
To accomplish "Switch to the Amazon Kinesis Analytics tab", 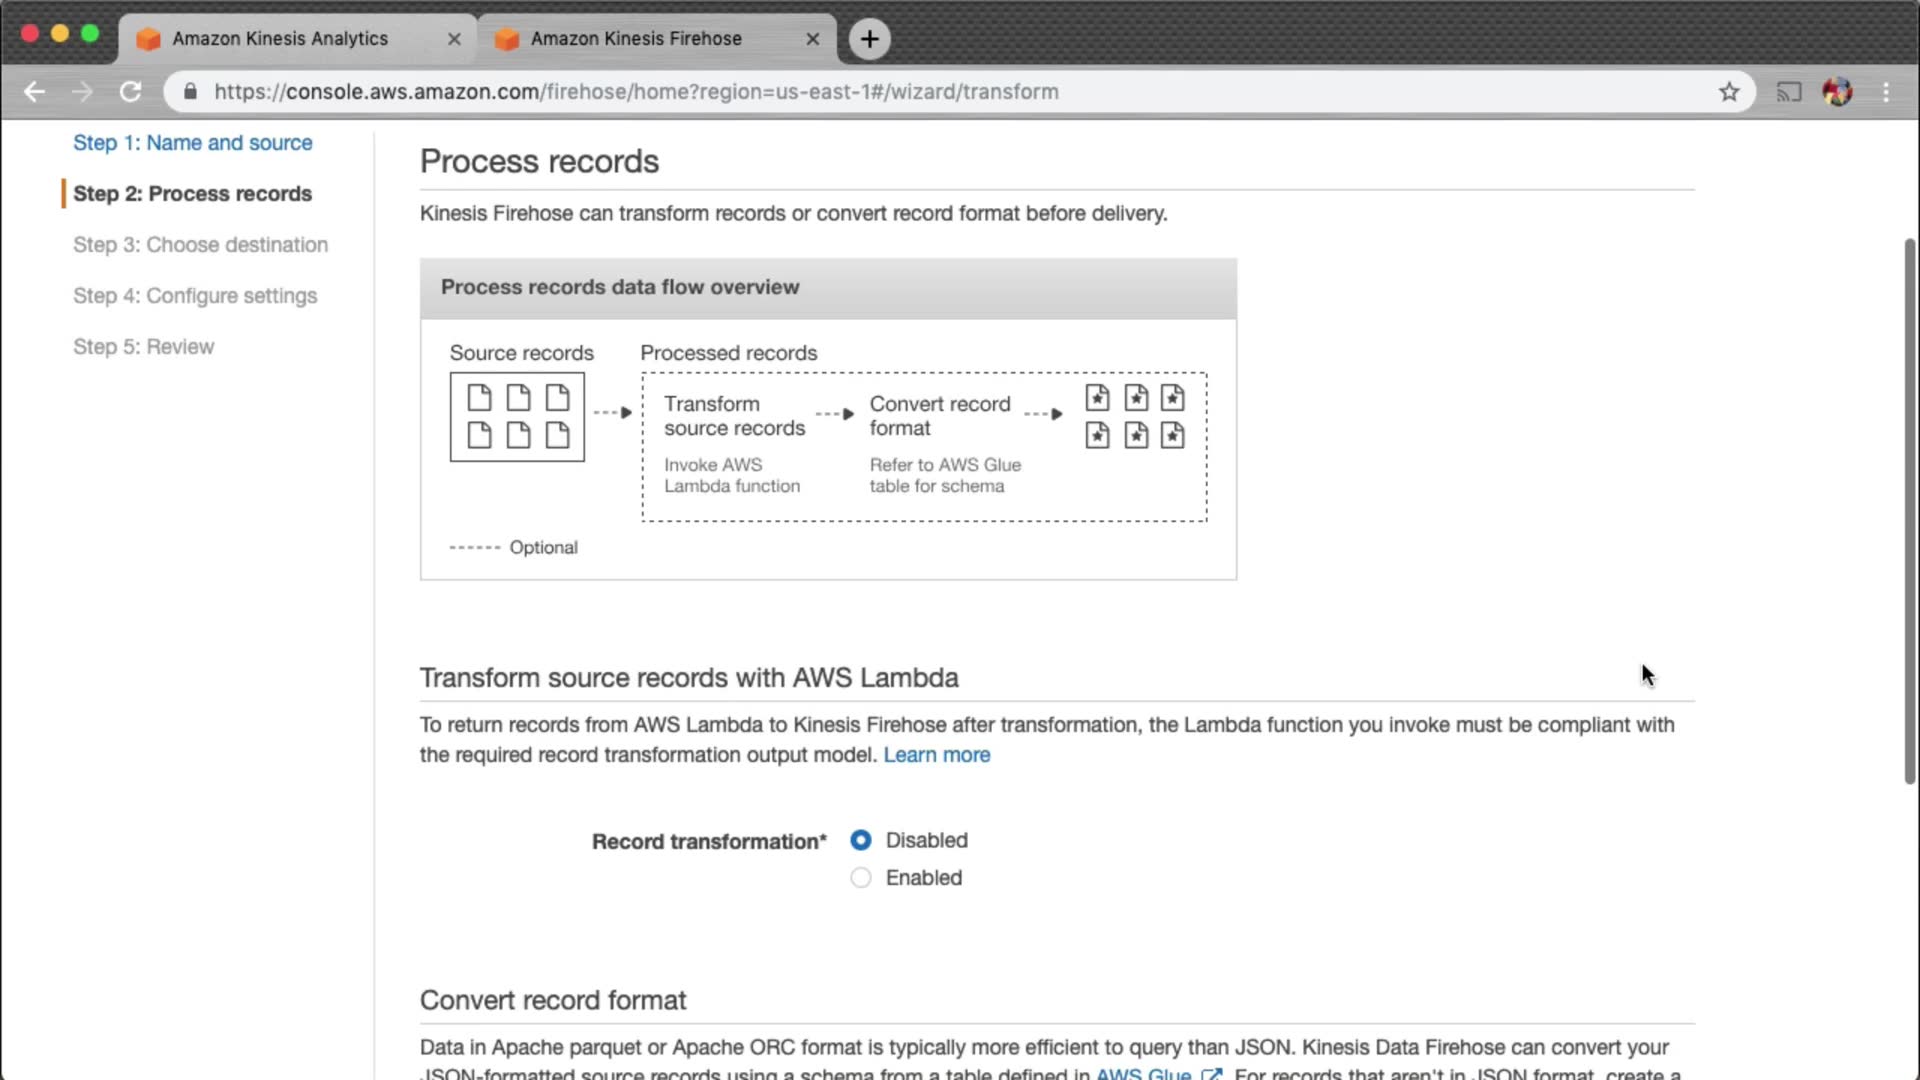I will pos(280,39).
